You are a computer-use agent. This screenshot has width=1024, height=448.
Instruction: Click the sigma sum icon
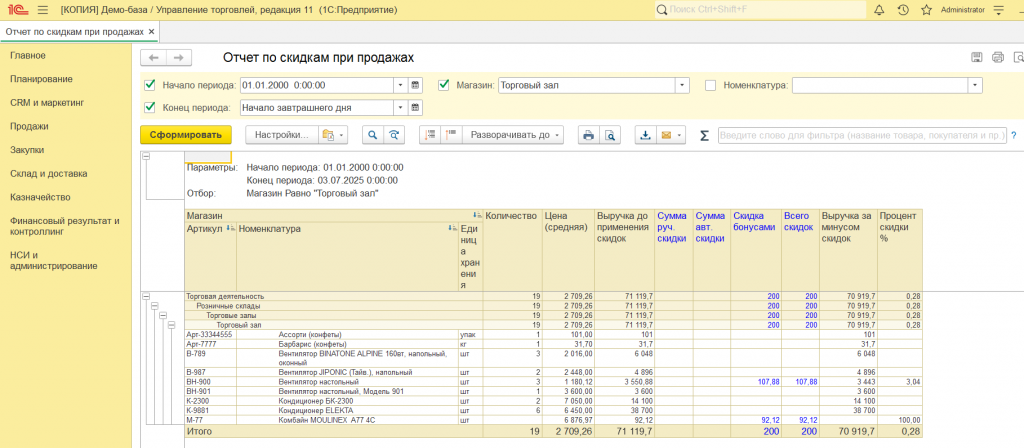(x=704, y=135)
